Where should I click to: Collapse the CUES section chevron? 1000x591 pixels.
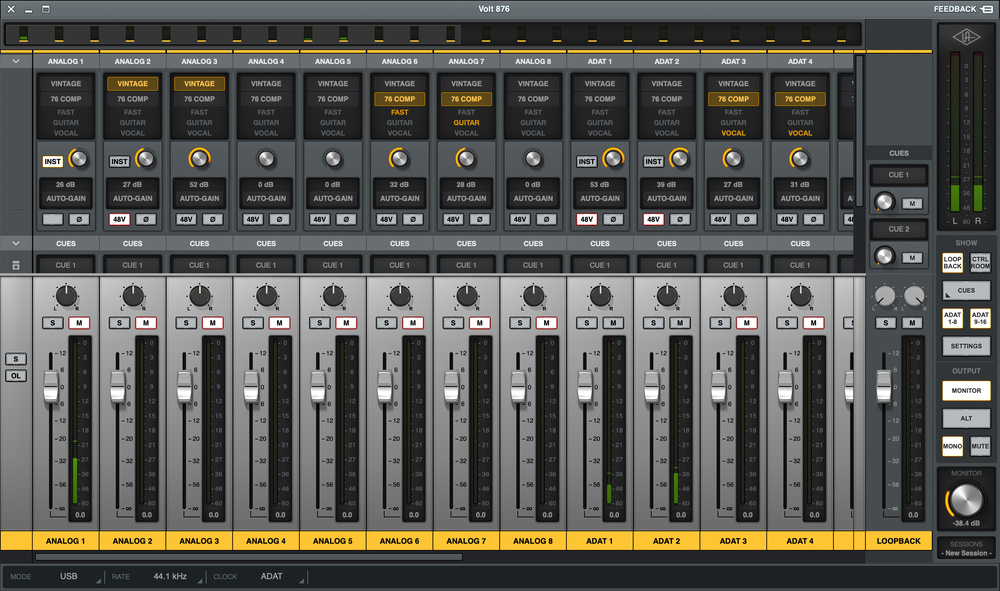click(x=16, y=243)
